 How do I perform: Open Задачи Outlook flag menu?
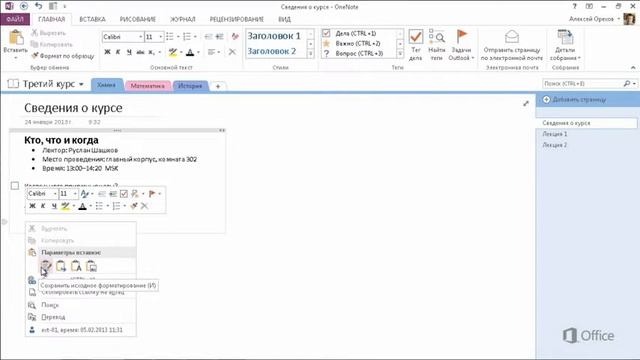461,44
